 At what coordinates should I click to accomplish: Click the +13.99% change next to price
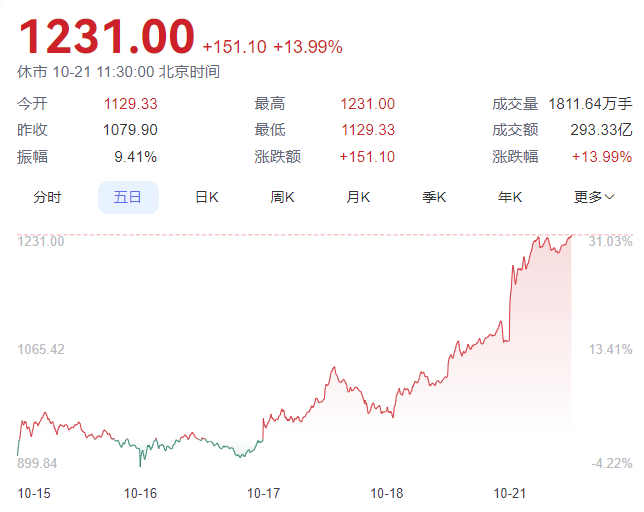[300, 46]
